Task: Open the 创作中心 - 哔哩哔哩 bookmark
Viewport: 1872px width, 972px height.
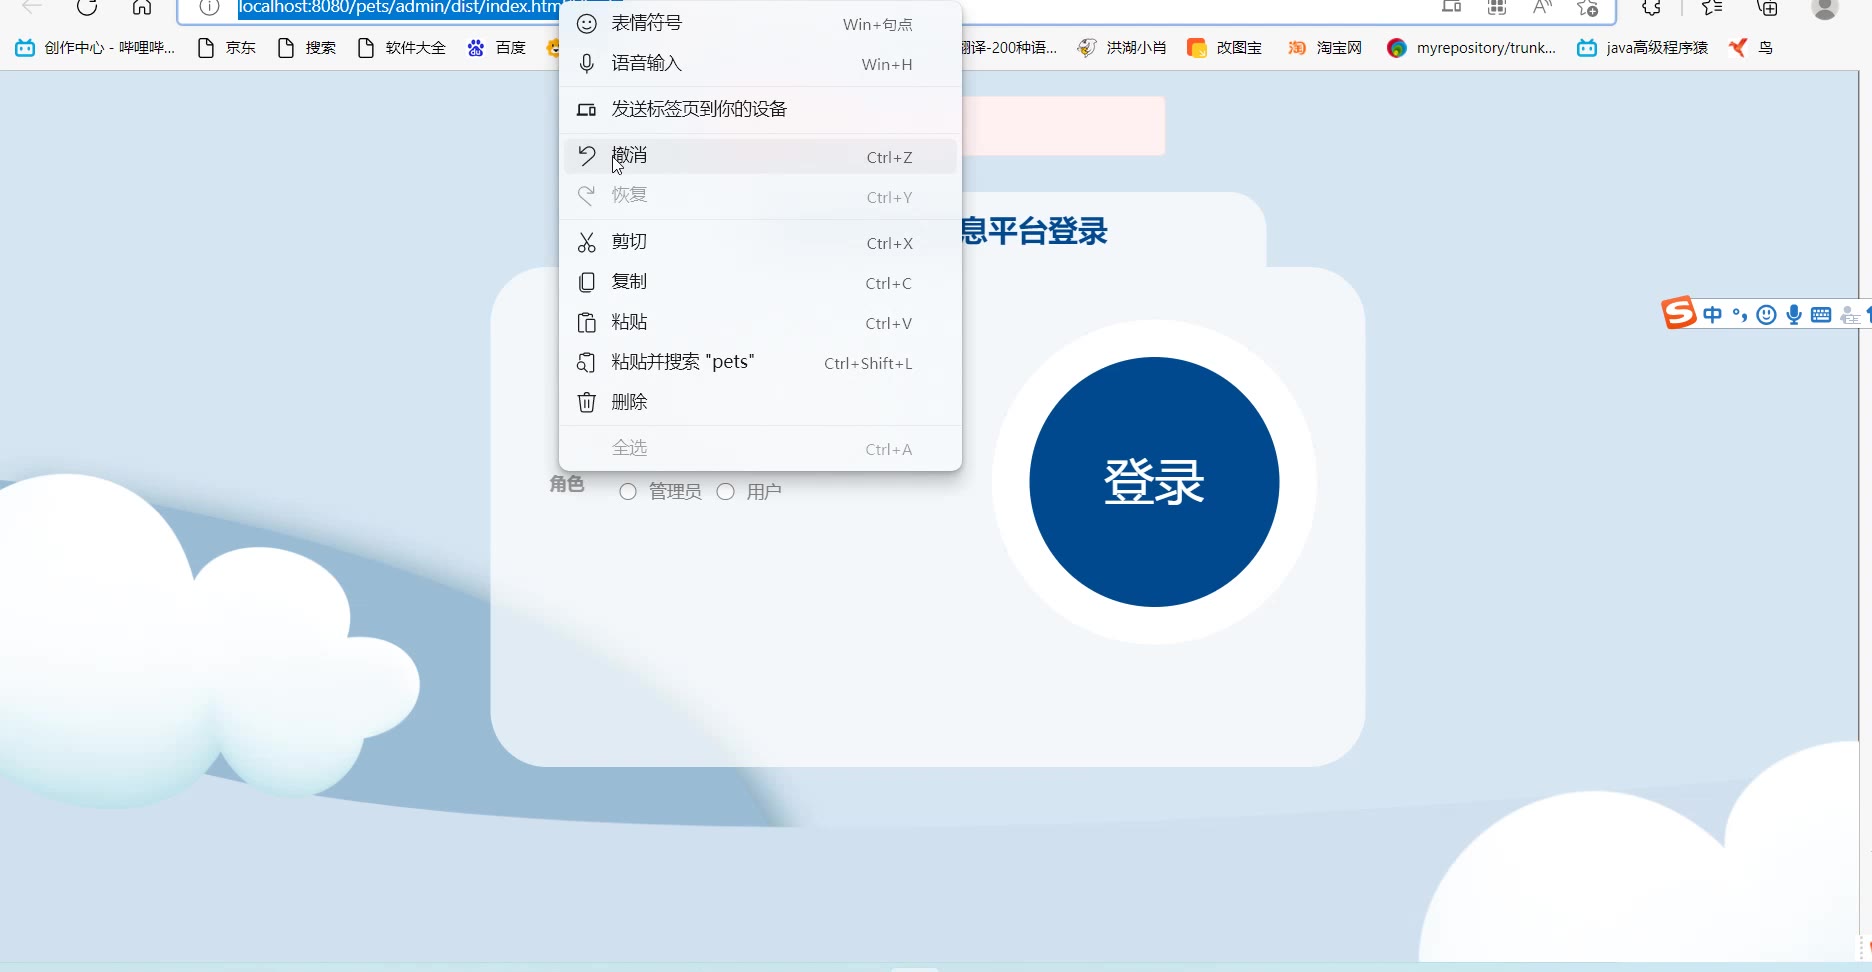Action: tap(95, 47)
